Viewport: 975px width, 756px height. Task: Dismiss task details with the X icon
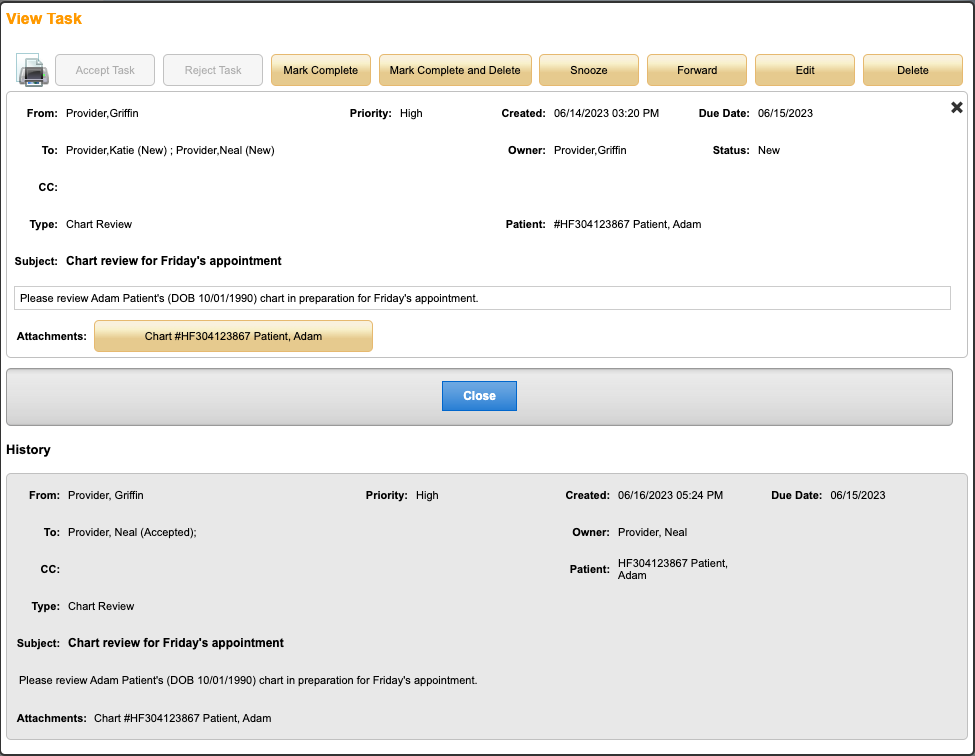[x=956, y=108]
